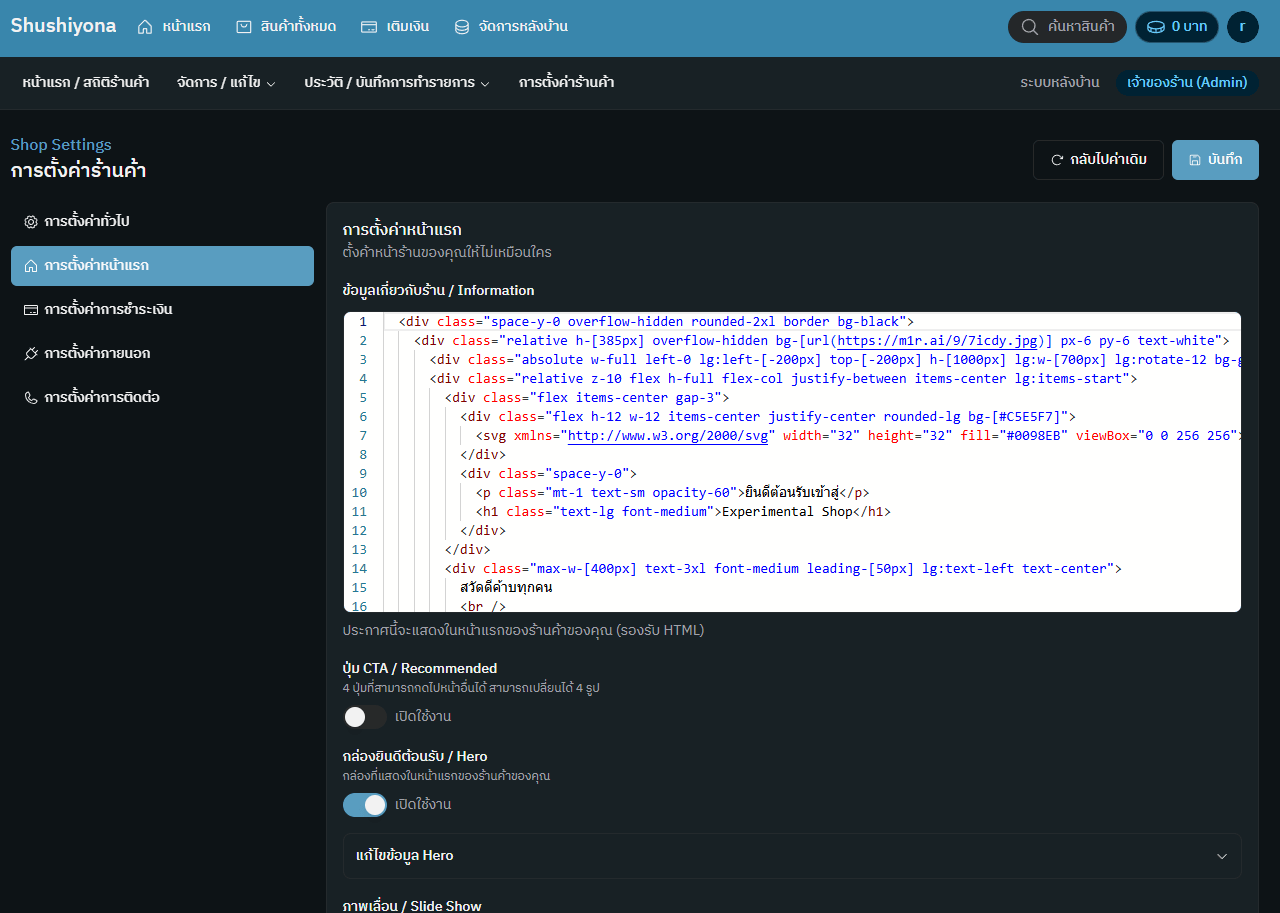Click the card icon for เติมเงิน
Screen dimensions: 1280x913
point(369,27)
